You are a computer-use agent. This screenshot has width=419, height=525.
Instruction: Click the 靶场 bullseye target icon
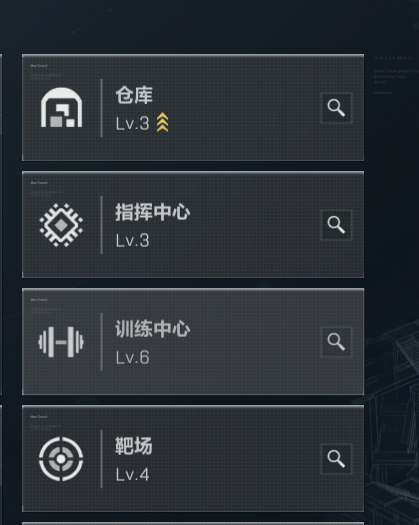click(x=61, y=459)
